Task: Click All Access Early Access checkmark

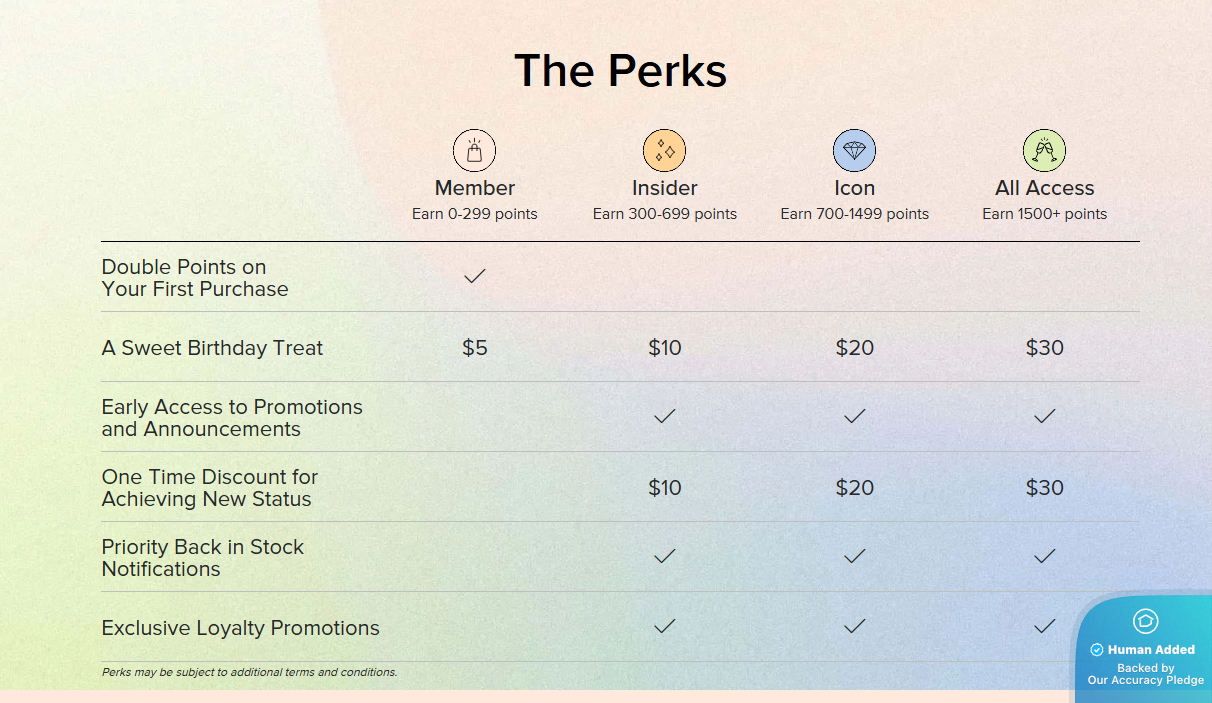Action: 1044,417
